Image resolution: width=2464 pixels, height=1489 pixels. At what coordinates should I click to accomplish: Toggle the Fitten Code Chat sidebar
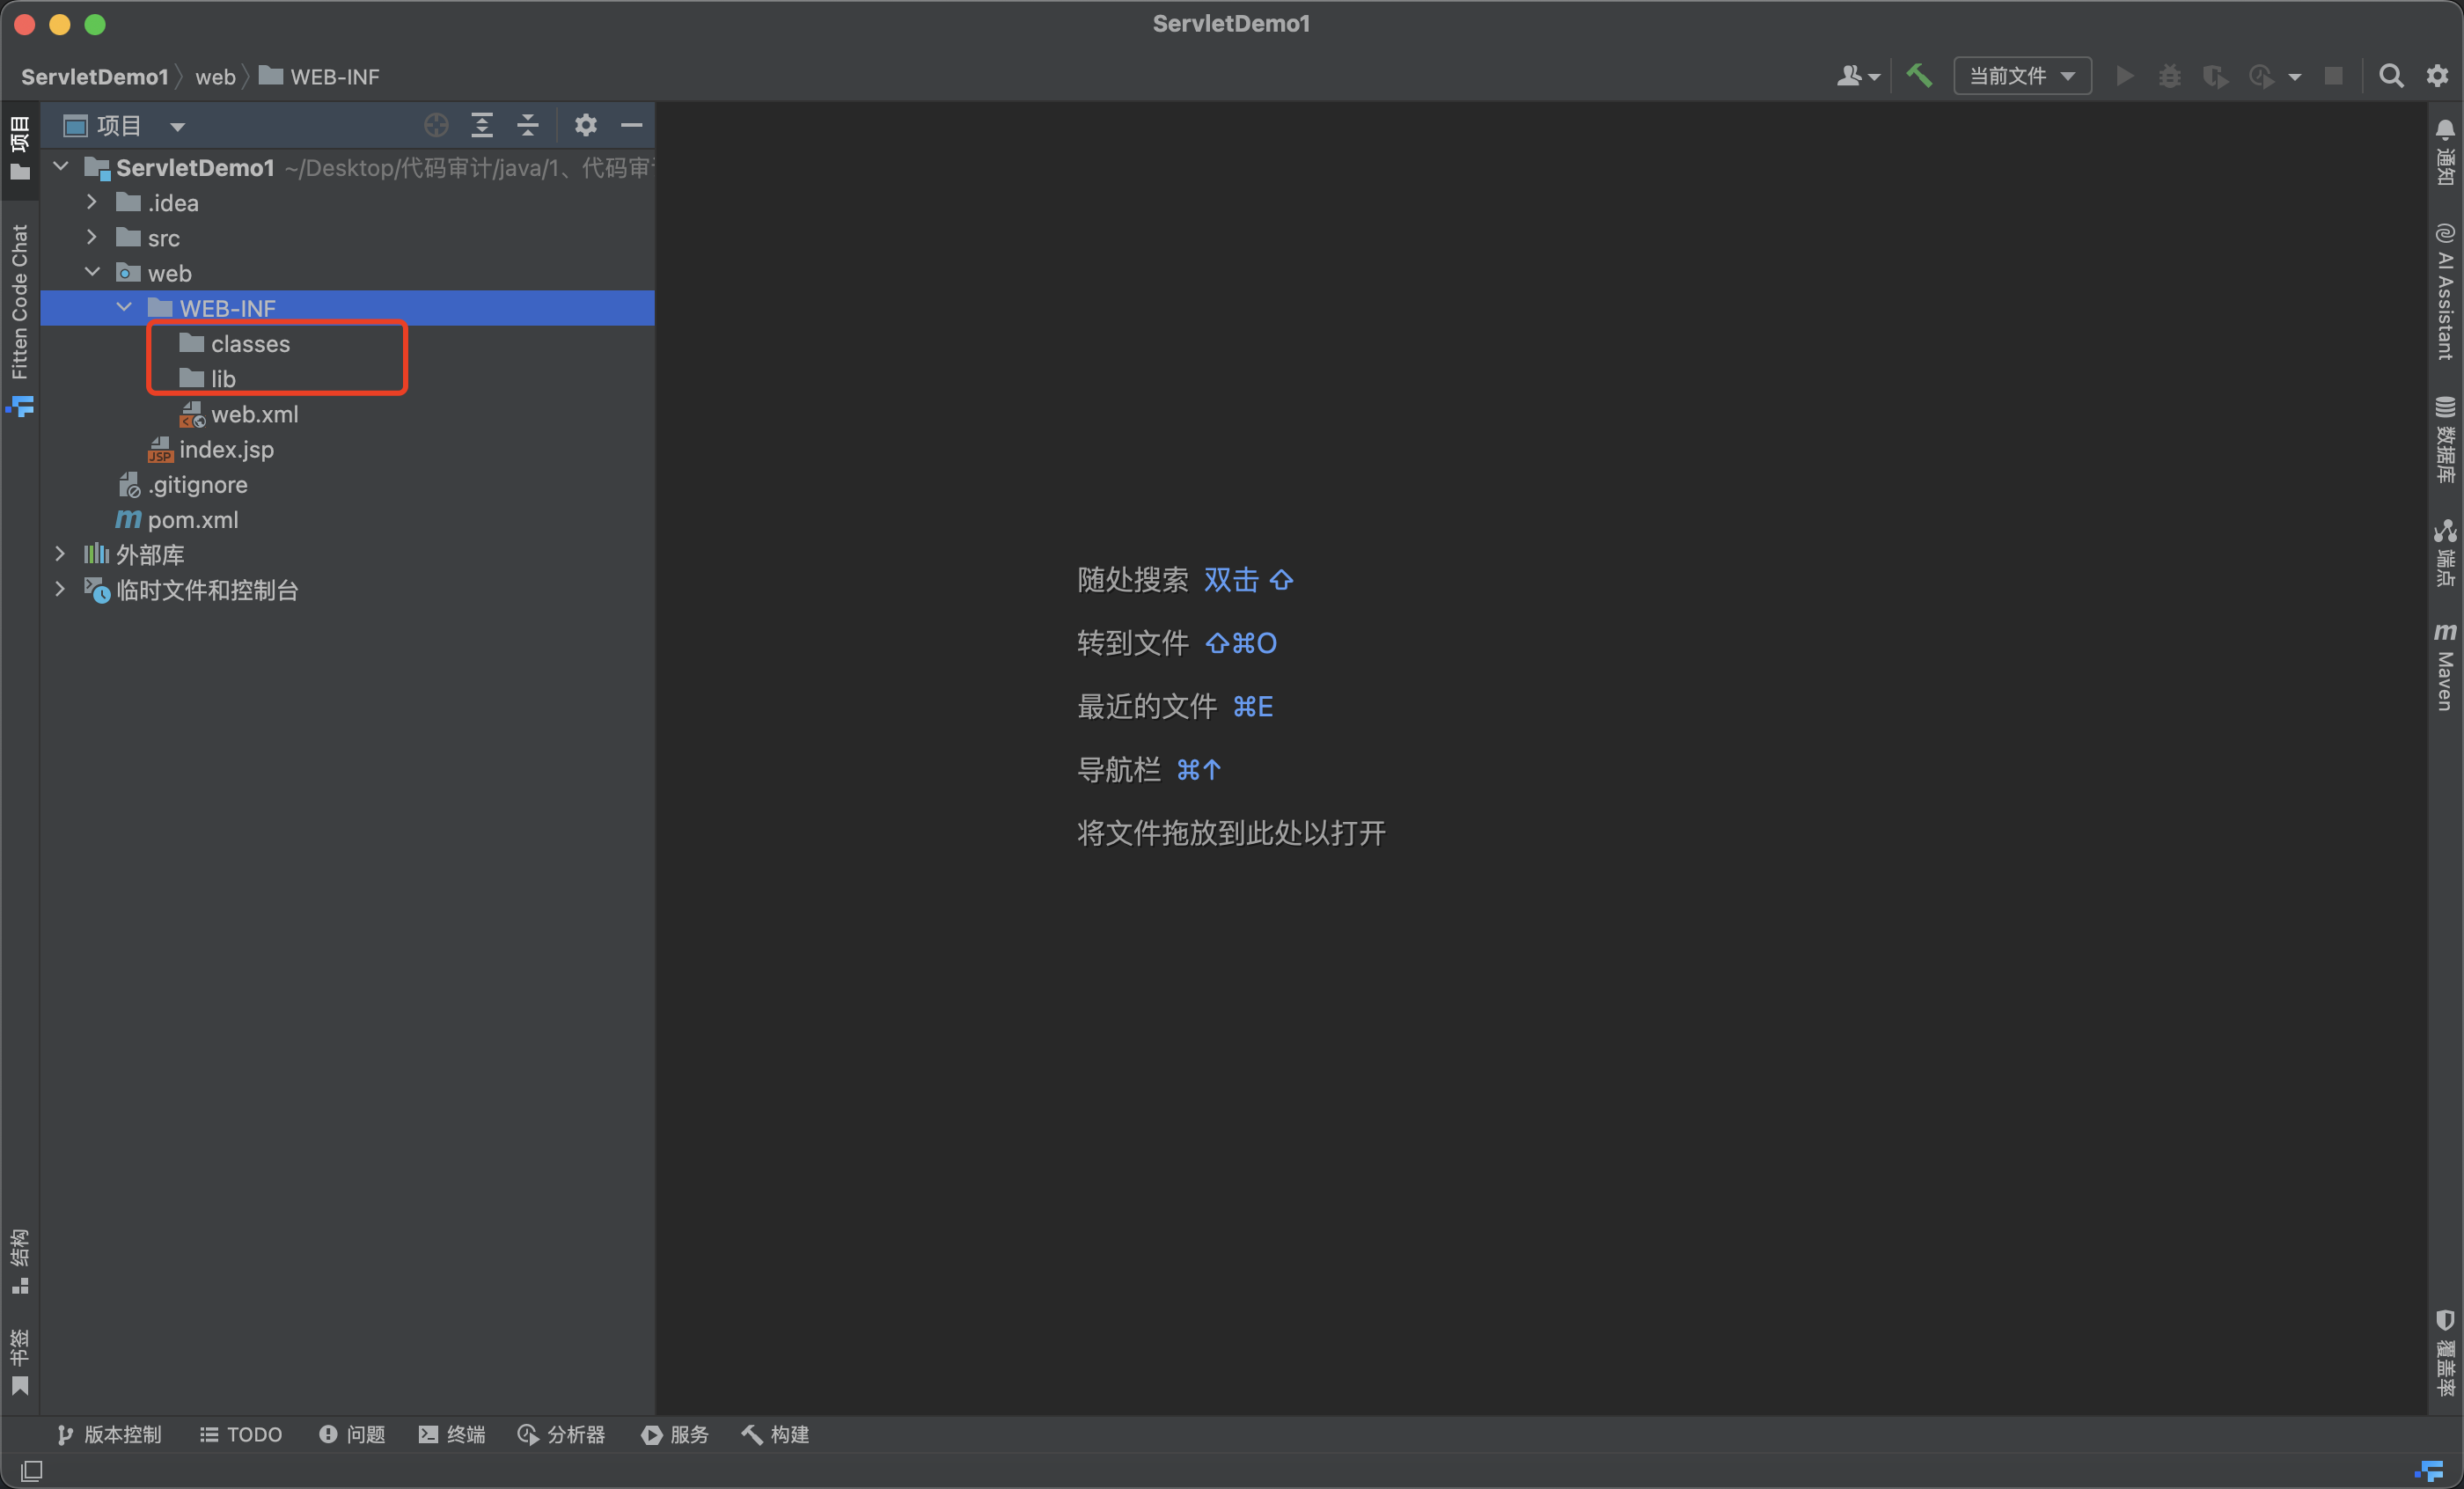point(19,300)
